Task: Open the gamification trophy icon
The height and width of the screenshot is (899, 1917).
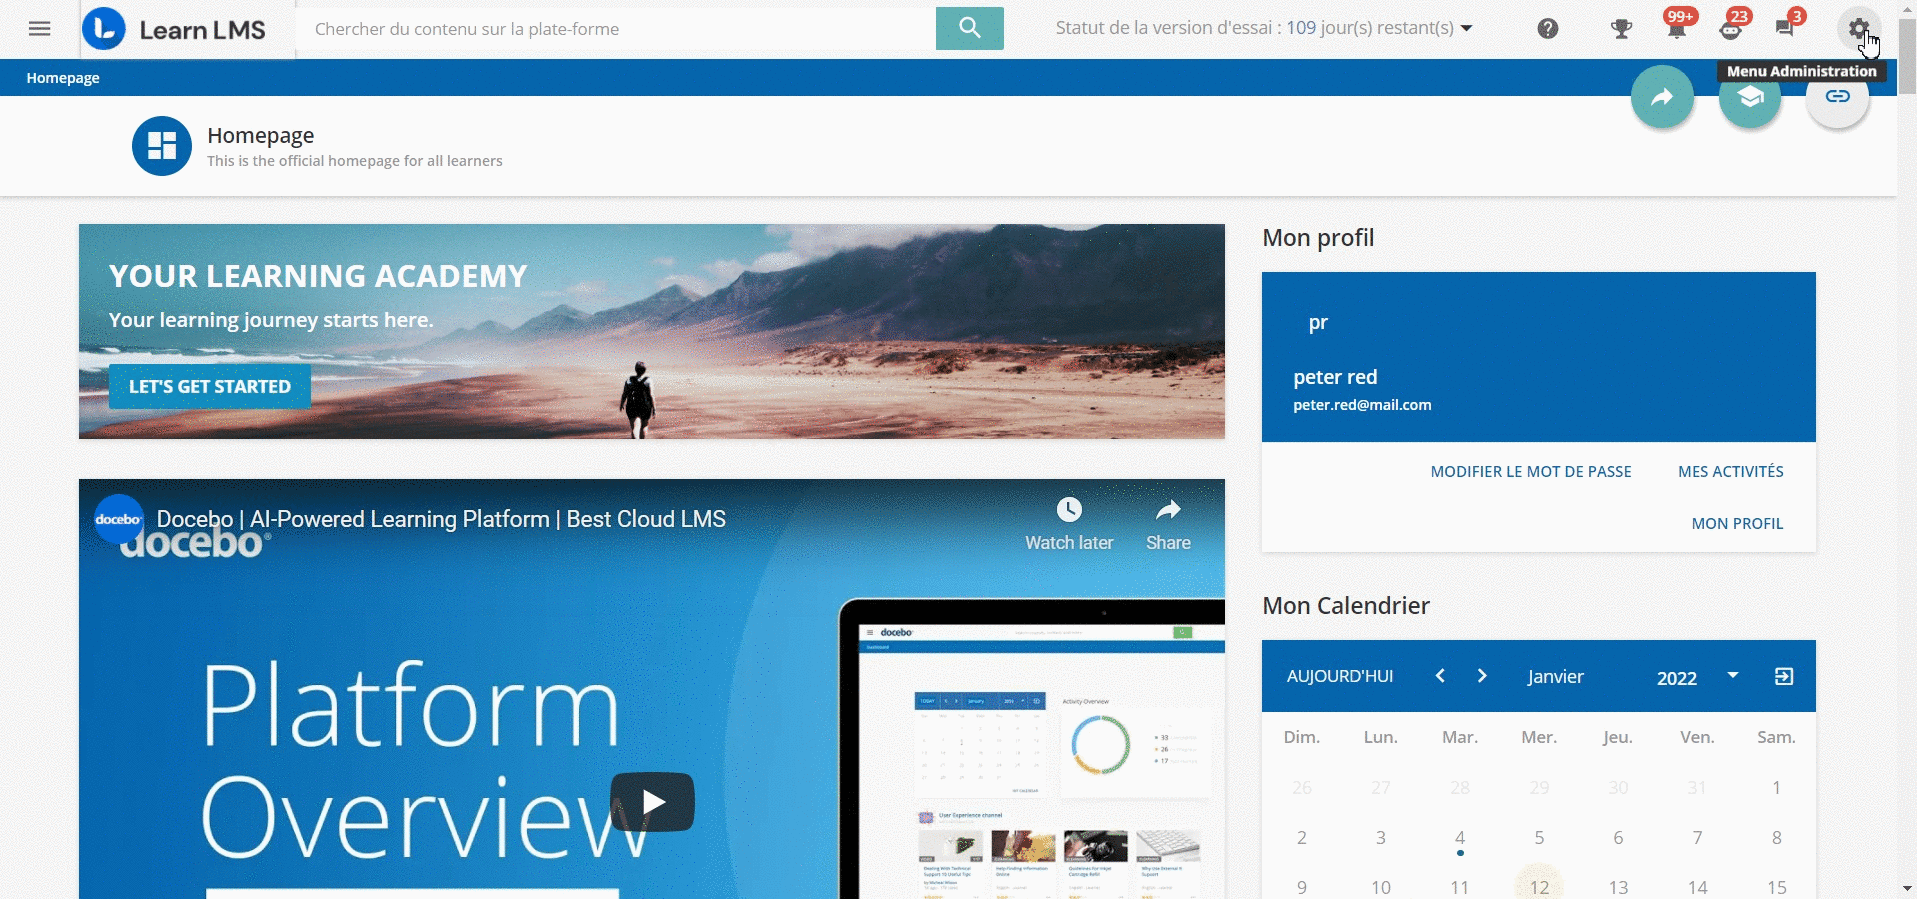Action: click(x=1621, y=29)
